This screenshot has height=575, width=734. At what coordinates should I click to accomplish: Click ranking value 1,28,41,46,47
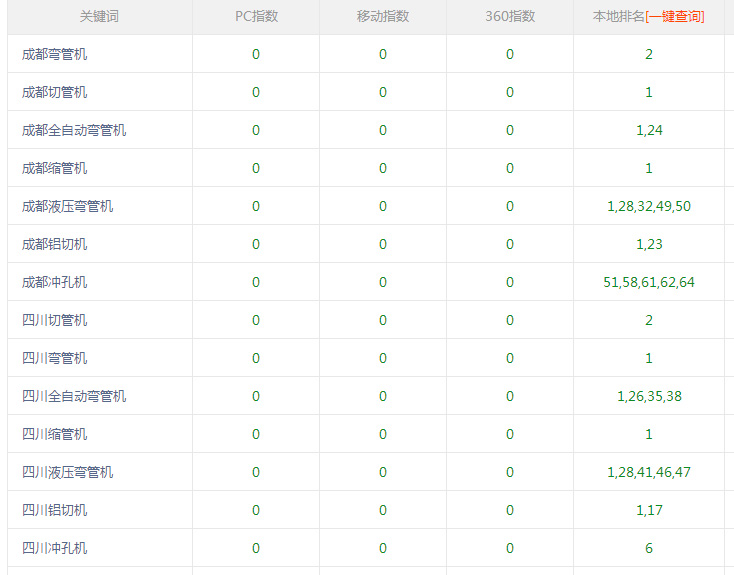(x=649, y=472)
